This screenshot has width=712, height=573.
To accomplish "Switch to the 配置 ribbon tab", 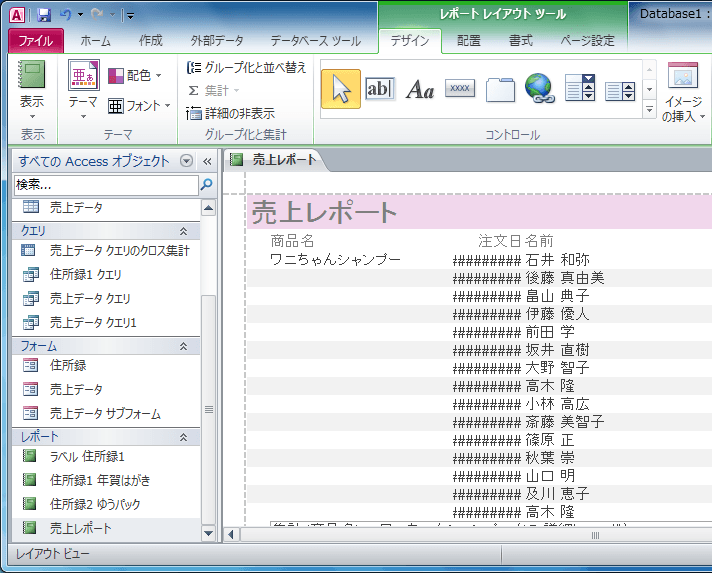I will pyautogui.click(x=468, y=41).
